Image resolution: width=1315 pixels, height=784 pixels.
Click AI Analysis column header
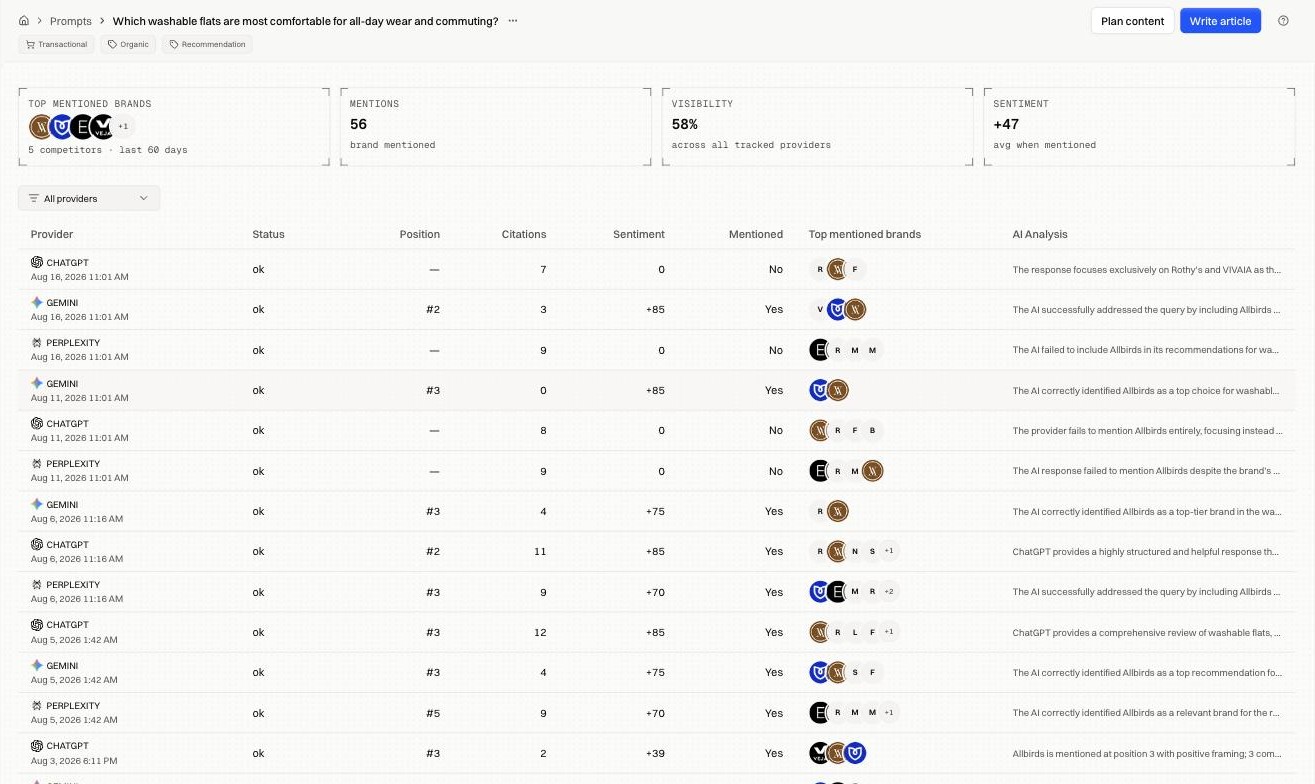[x=1040, y=234]
